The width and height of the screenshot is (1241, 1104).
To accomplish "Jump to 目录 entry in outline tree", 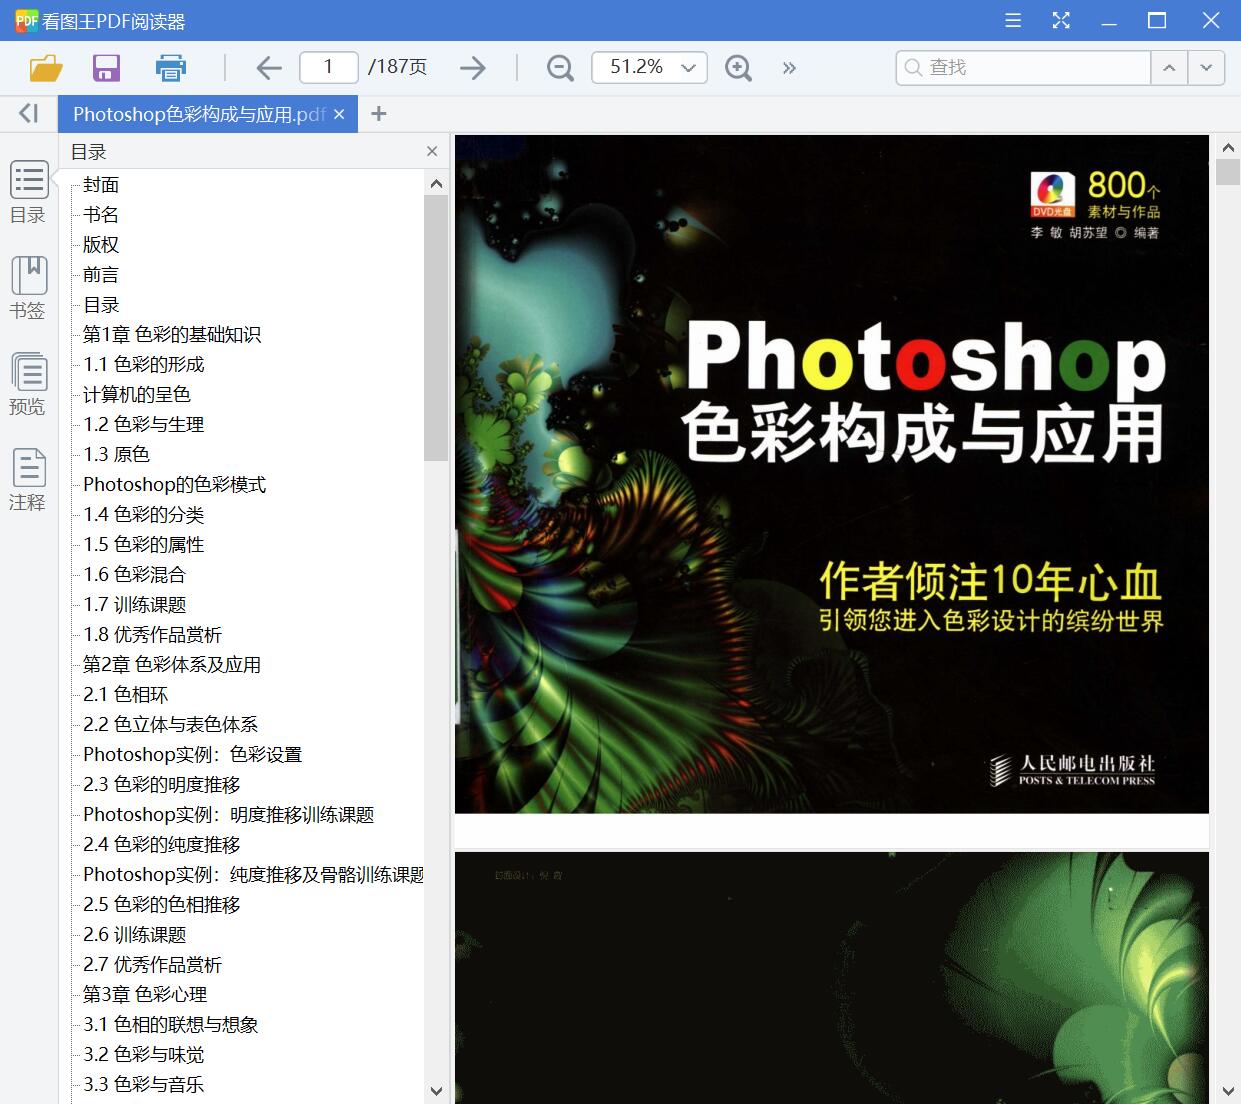I will (101, 304).
